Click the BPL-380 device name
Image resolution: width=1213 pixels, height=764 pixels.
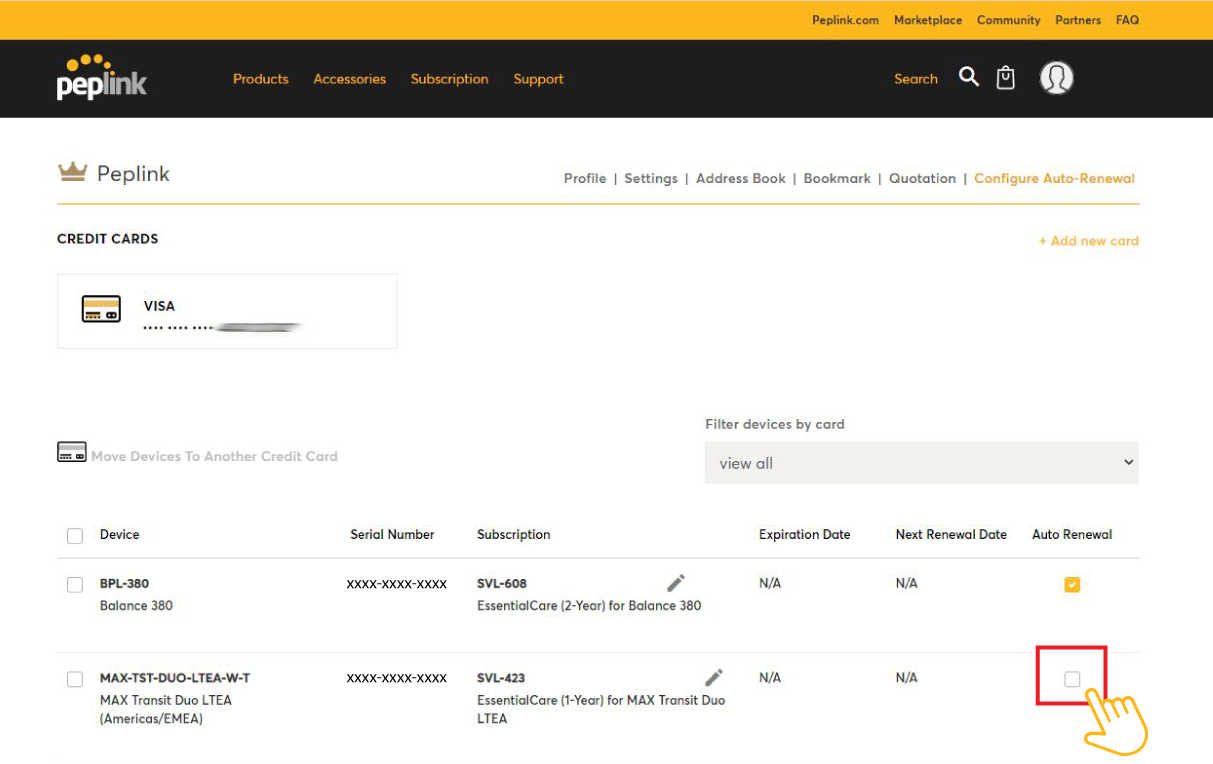coord(124,584)
